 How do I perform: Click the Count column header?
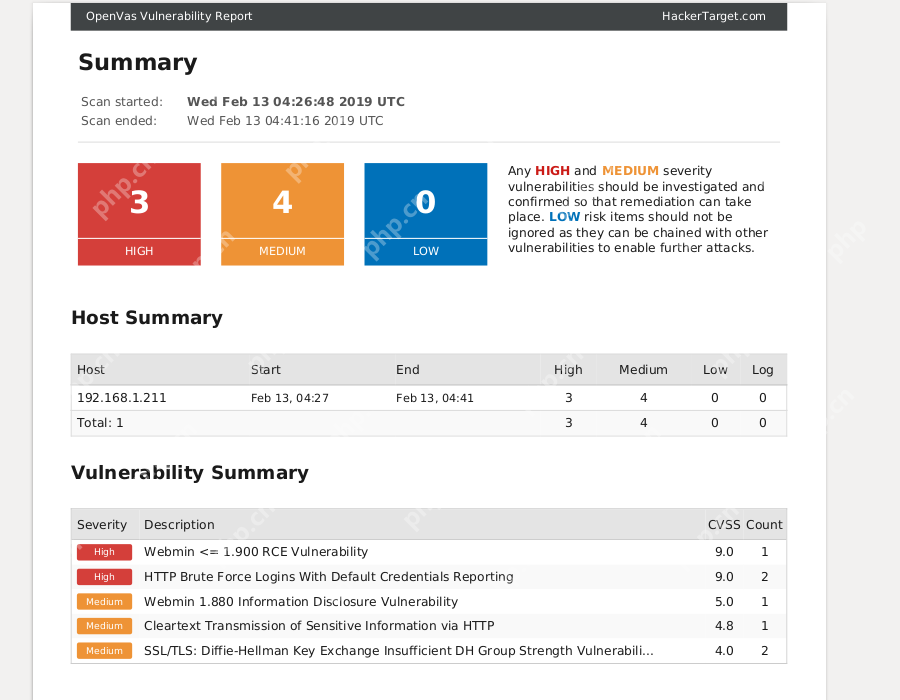tap(764, 525)
